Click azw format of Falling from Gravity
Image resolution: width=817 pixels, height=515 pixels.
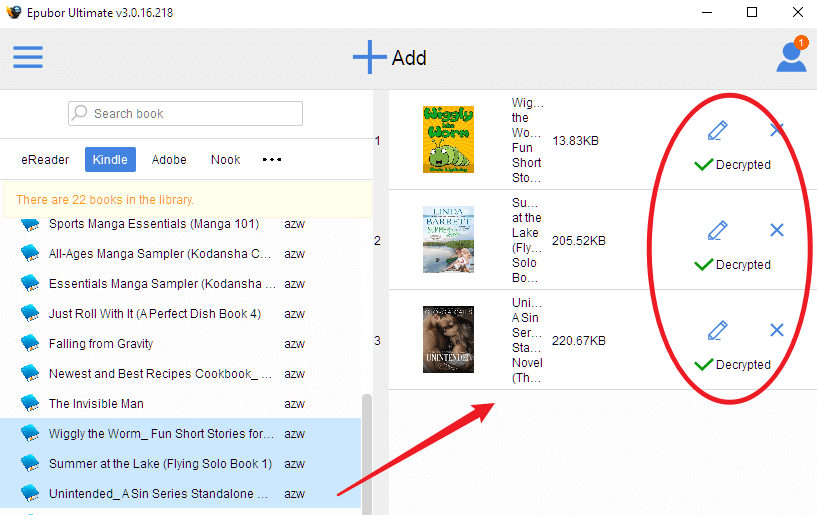coord(294,344)
